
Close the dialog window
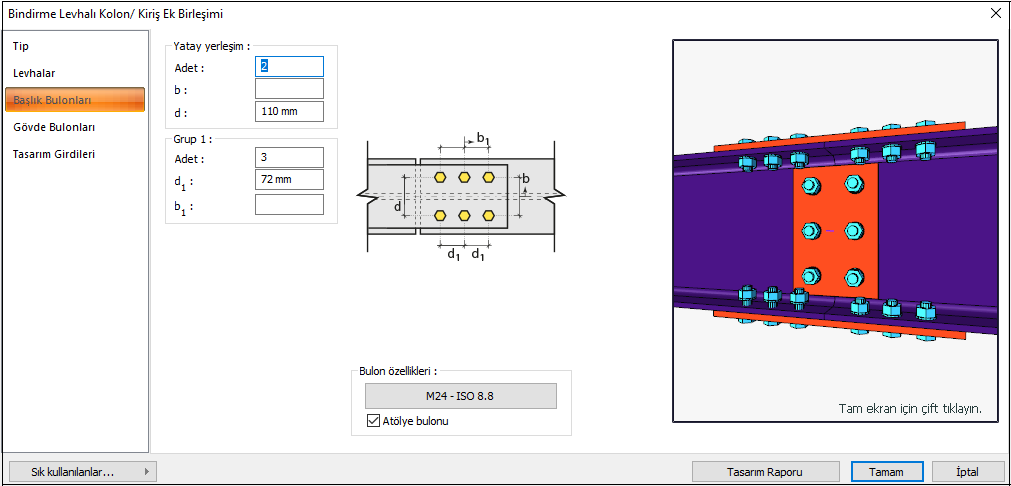coord(995,13)
